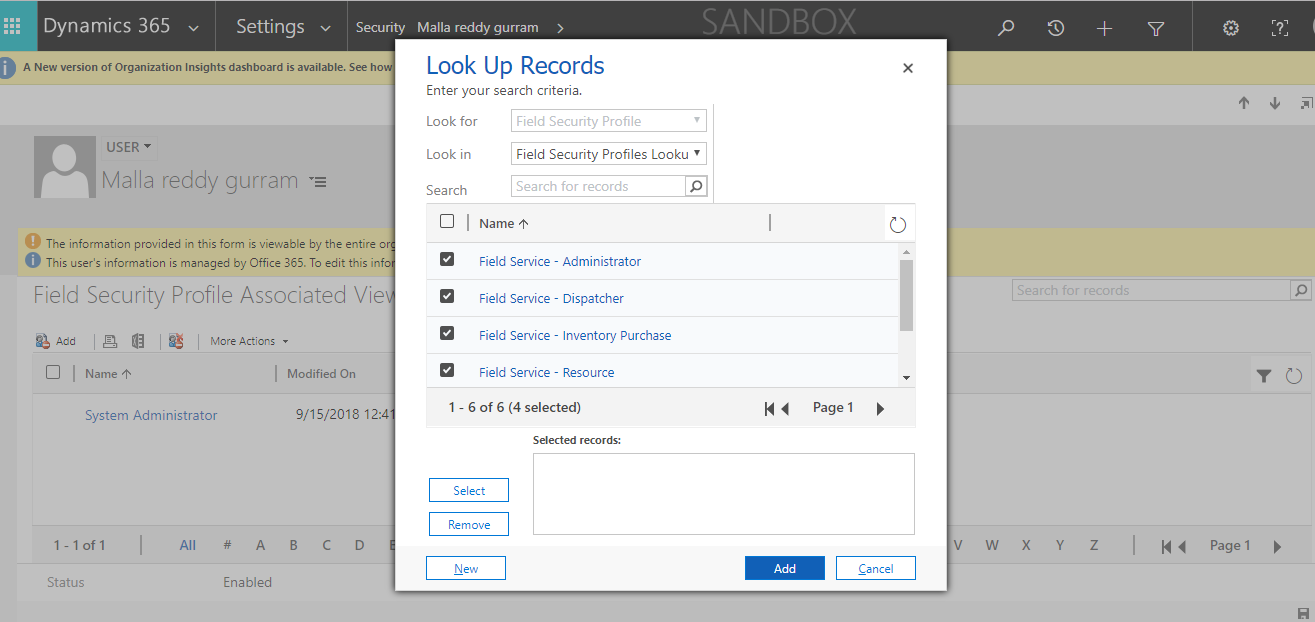
Task: Open advanced find funnel icon in top bar
Action: [x=1156, y=29]
